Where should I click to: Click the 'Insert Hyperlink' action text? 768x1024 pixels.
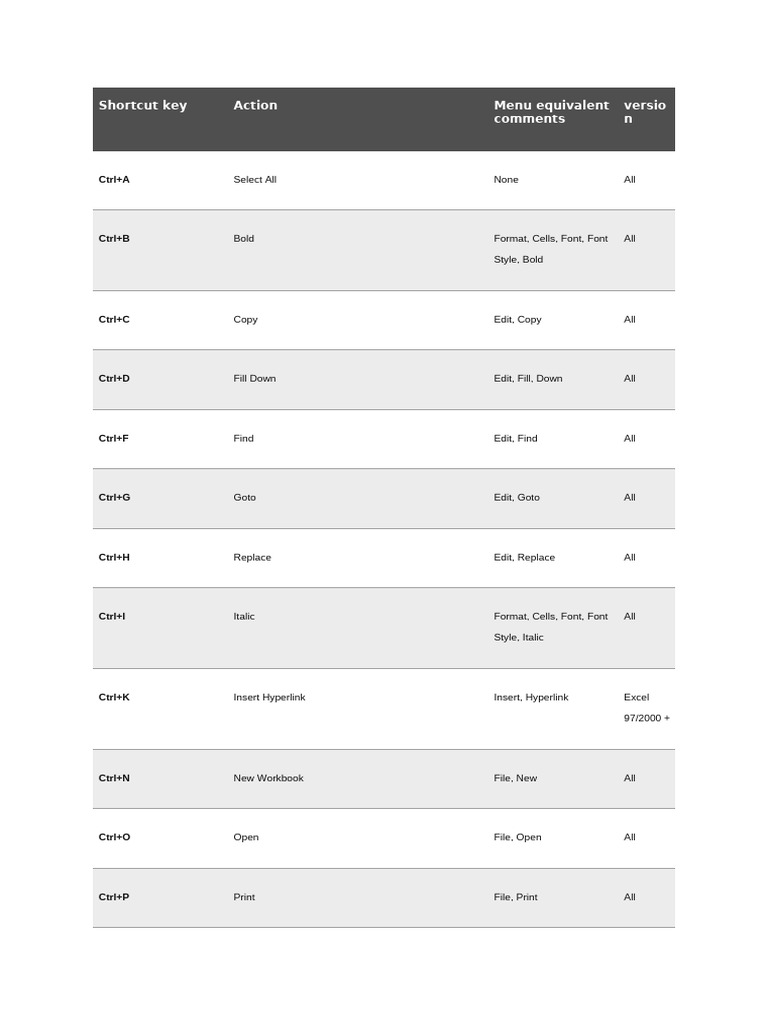[x=269, y=698]
